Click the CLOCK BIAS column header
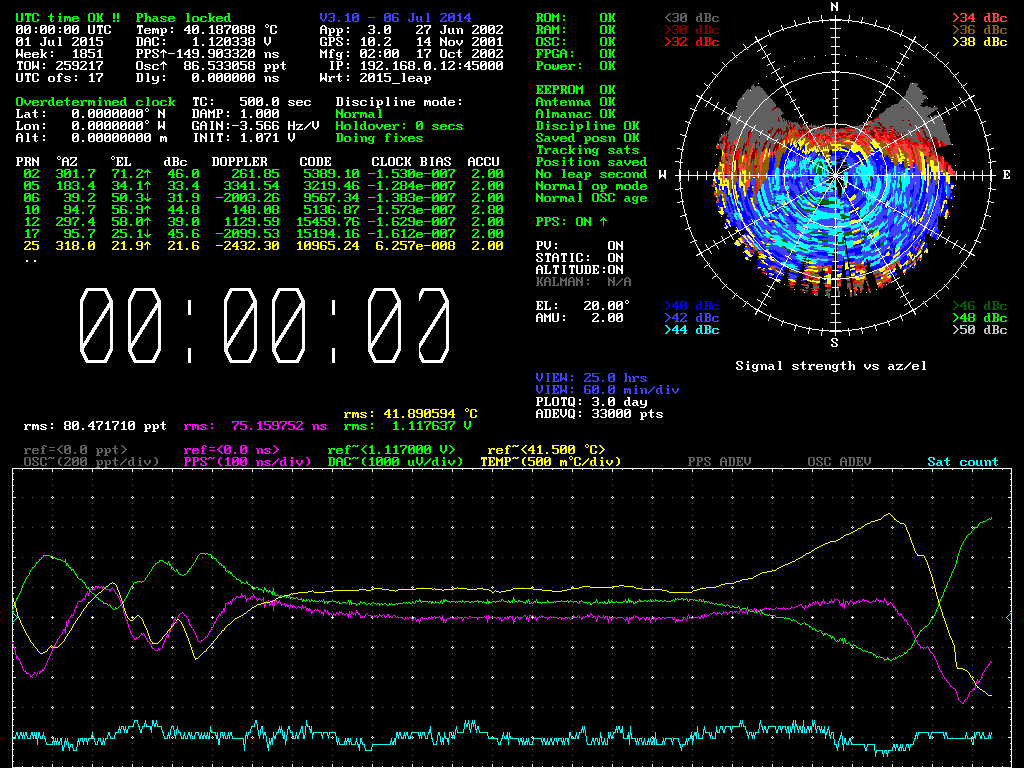 pos(411,161)
